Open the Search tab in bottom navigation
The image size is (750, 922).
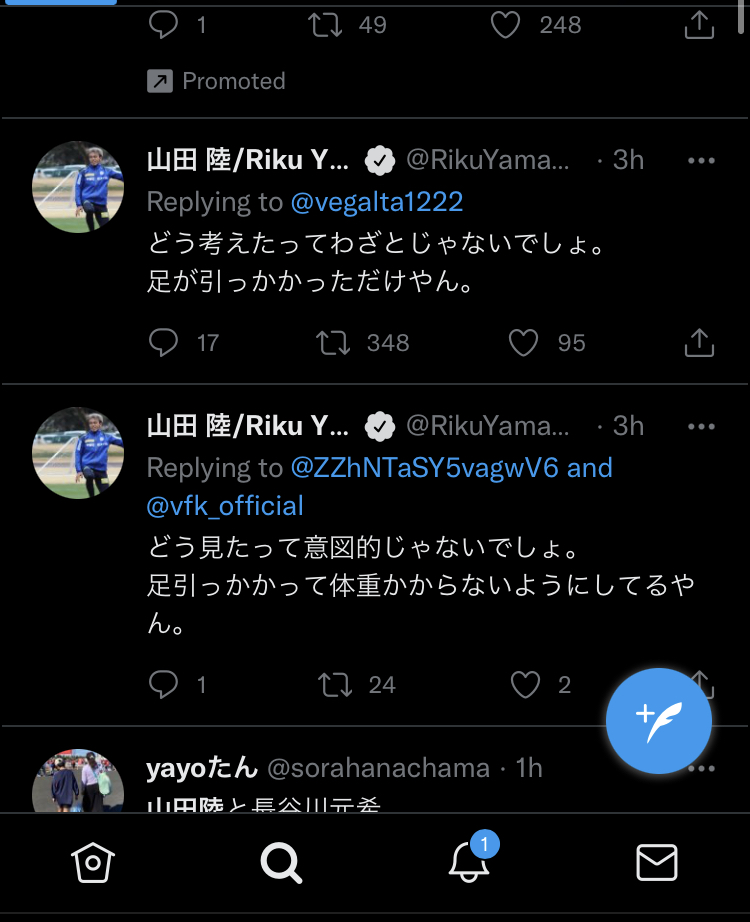(x=281, y=862)
